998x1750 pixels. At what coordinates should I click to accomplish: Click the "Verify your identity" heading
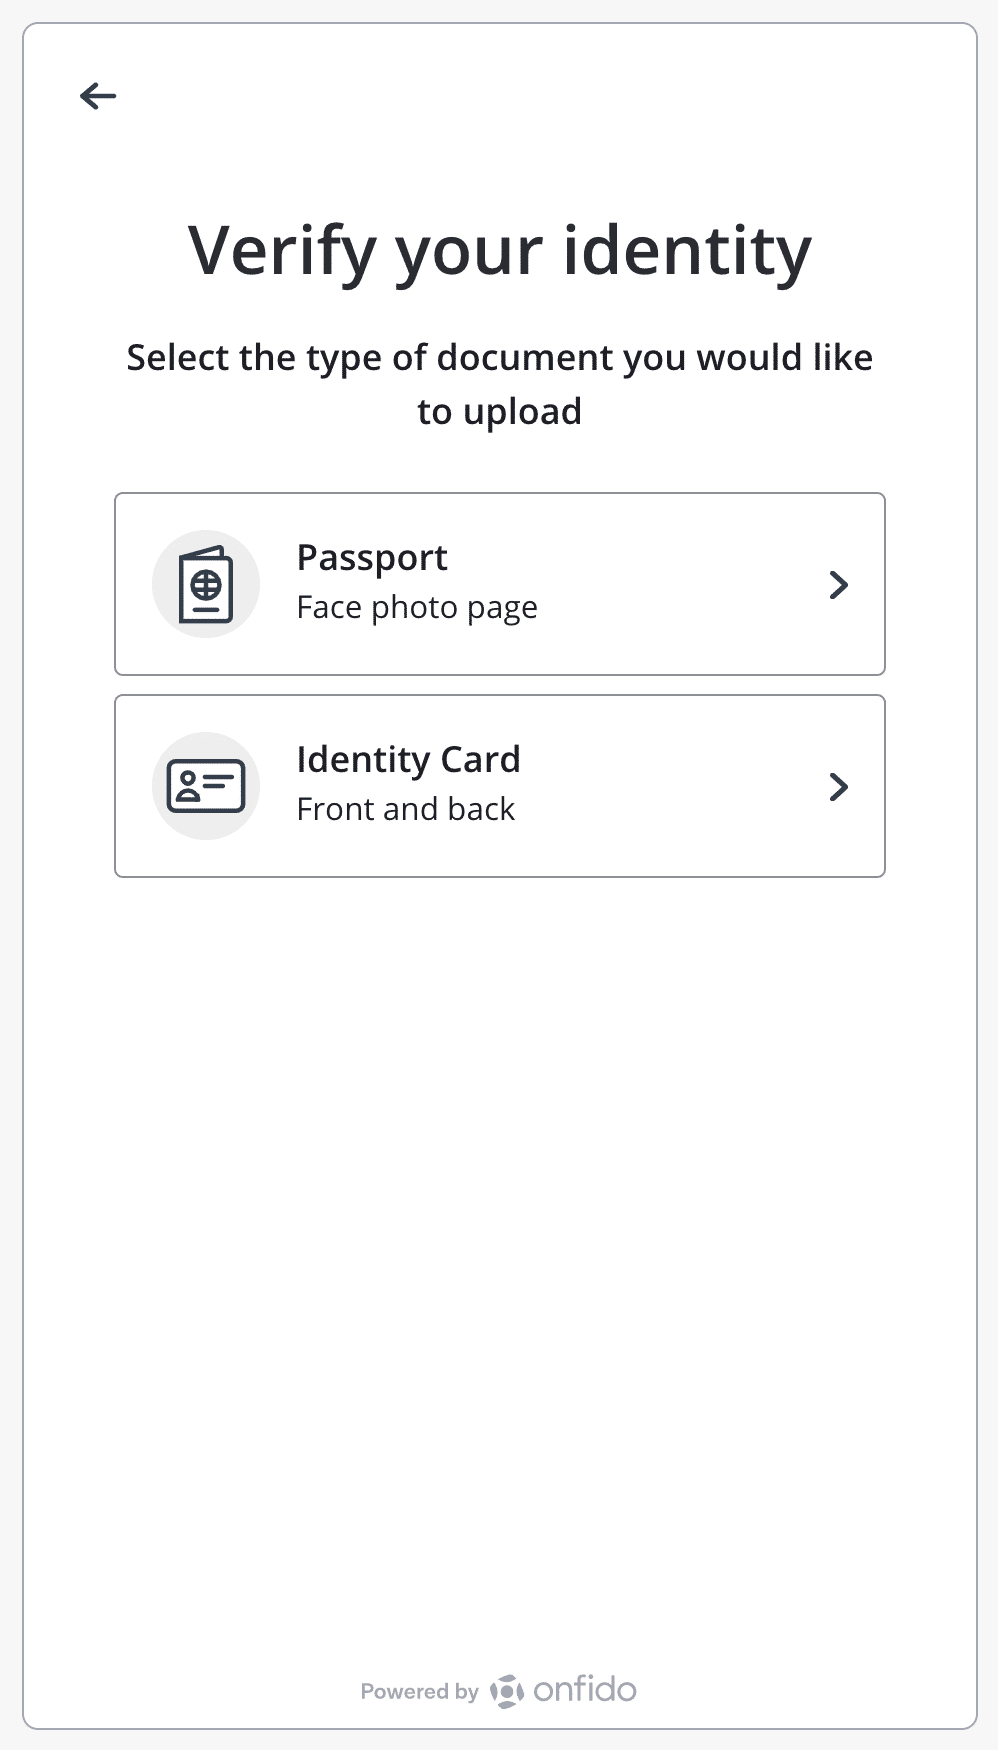point(500,251)
